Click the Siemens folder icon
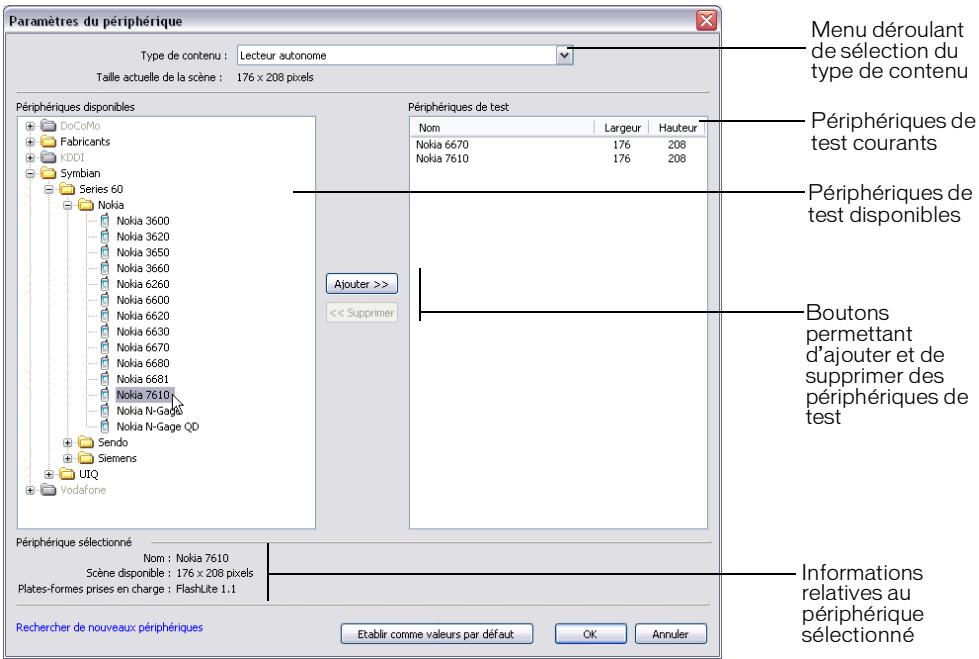This screenshot has height=659, width=979. [x=86, y=458]
